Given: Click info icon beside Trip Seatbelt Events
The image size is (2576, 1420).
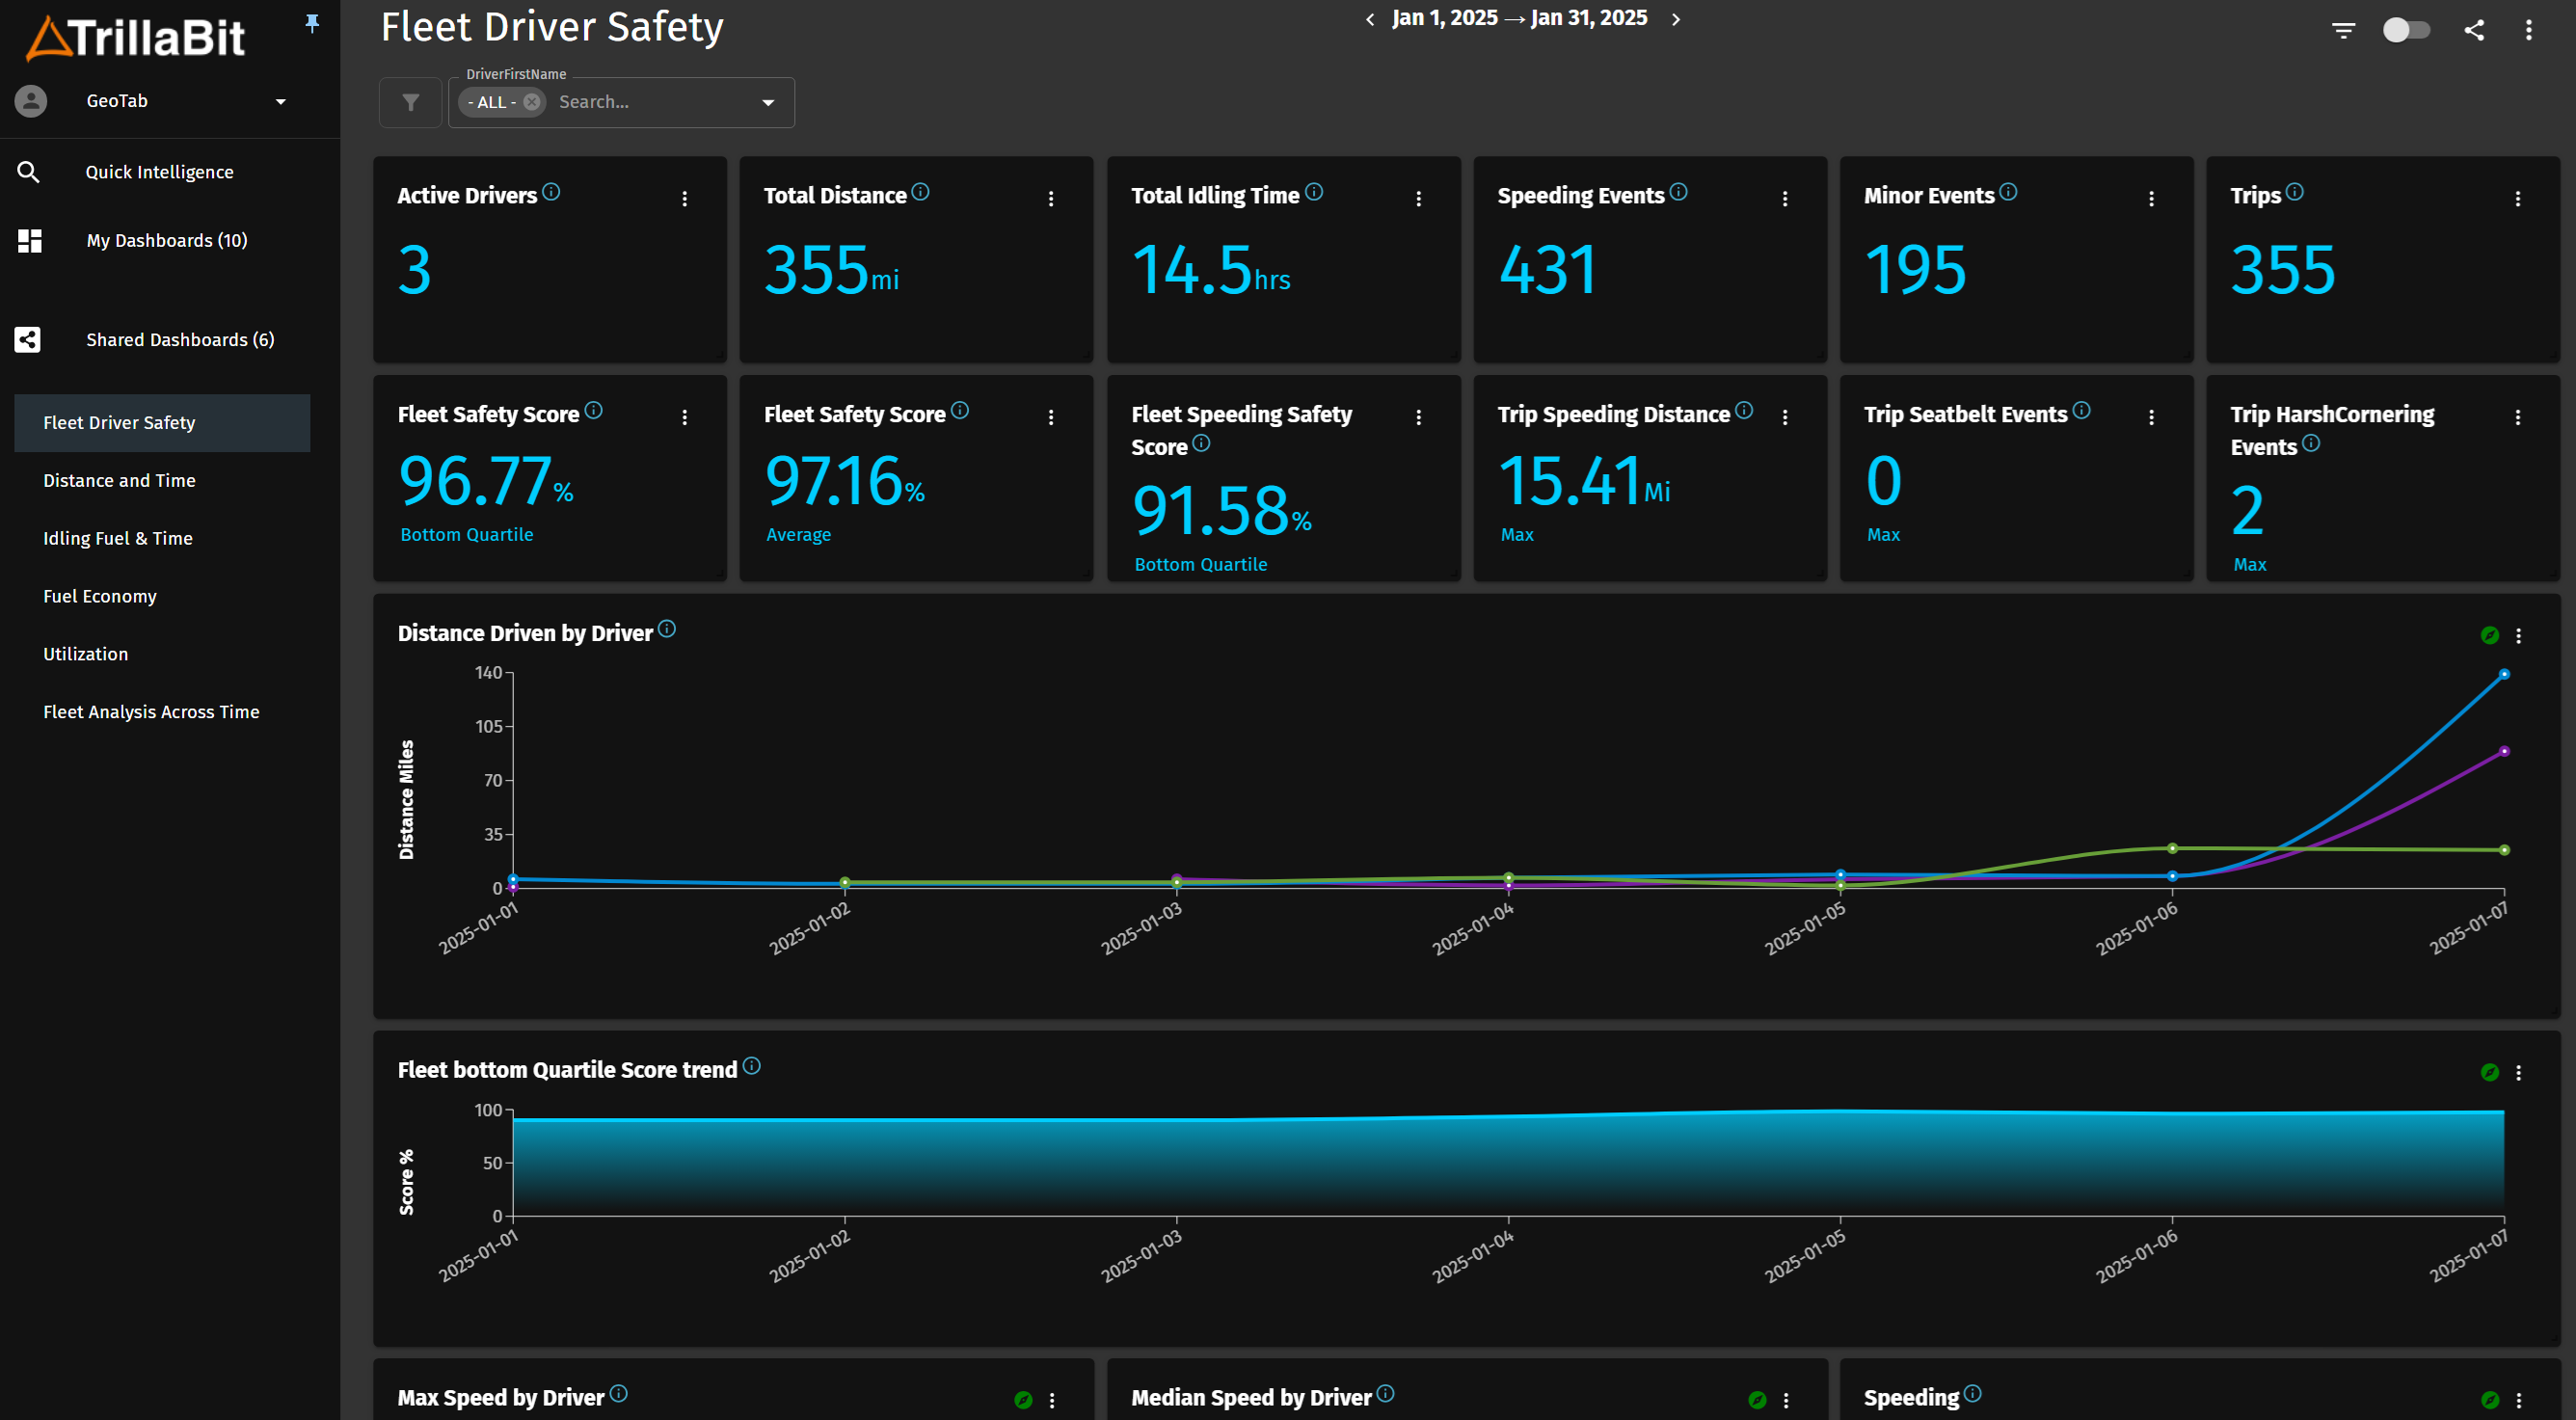Looking at the screenshot, I should click(x=2081, y=410).
